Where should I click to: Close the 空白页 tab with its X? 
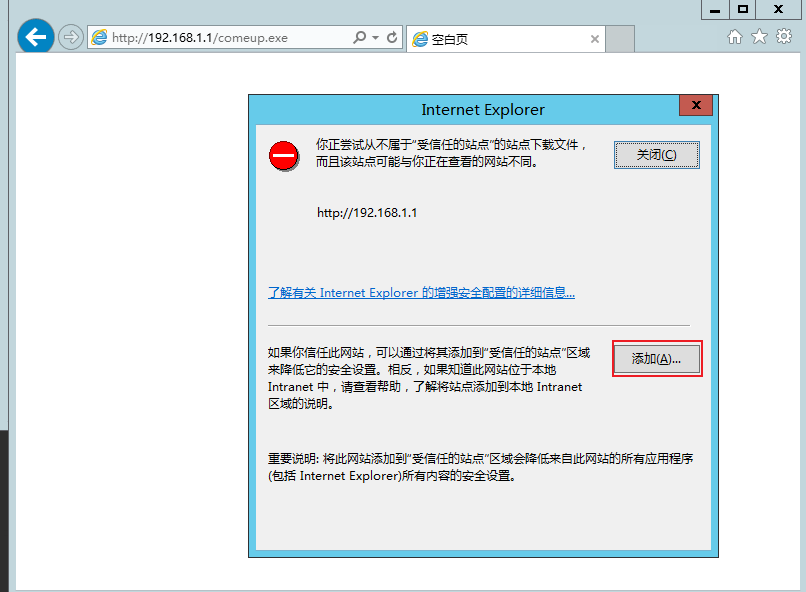pyautogui.click(x=595, y=39)
